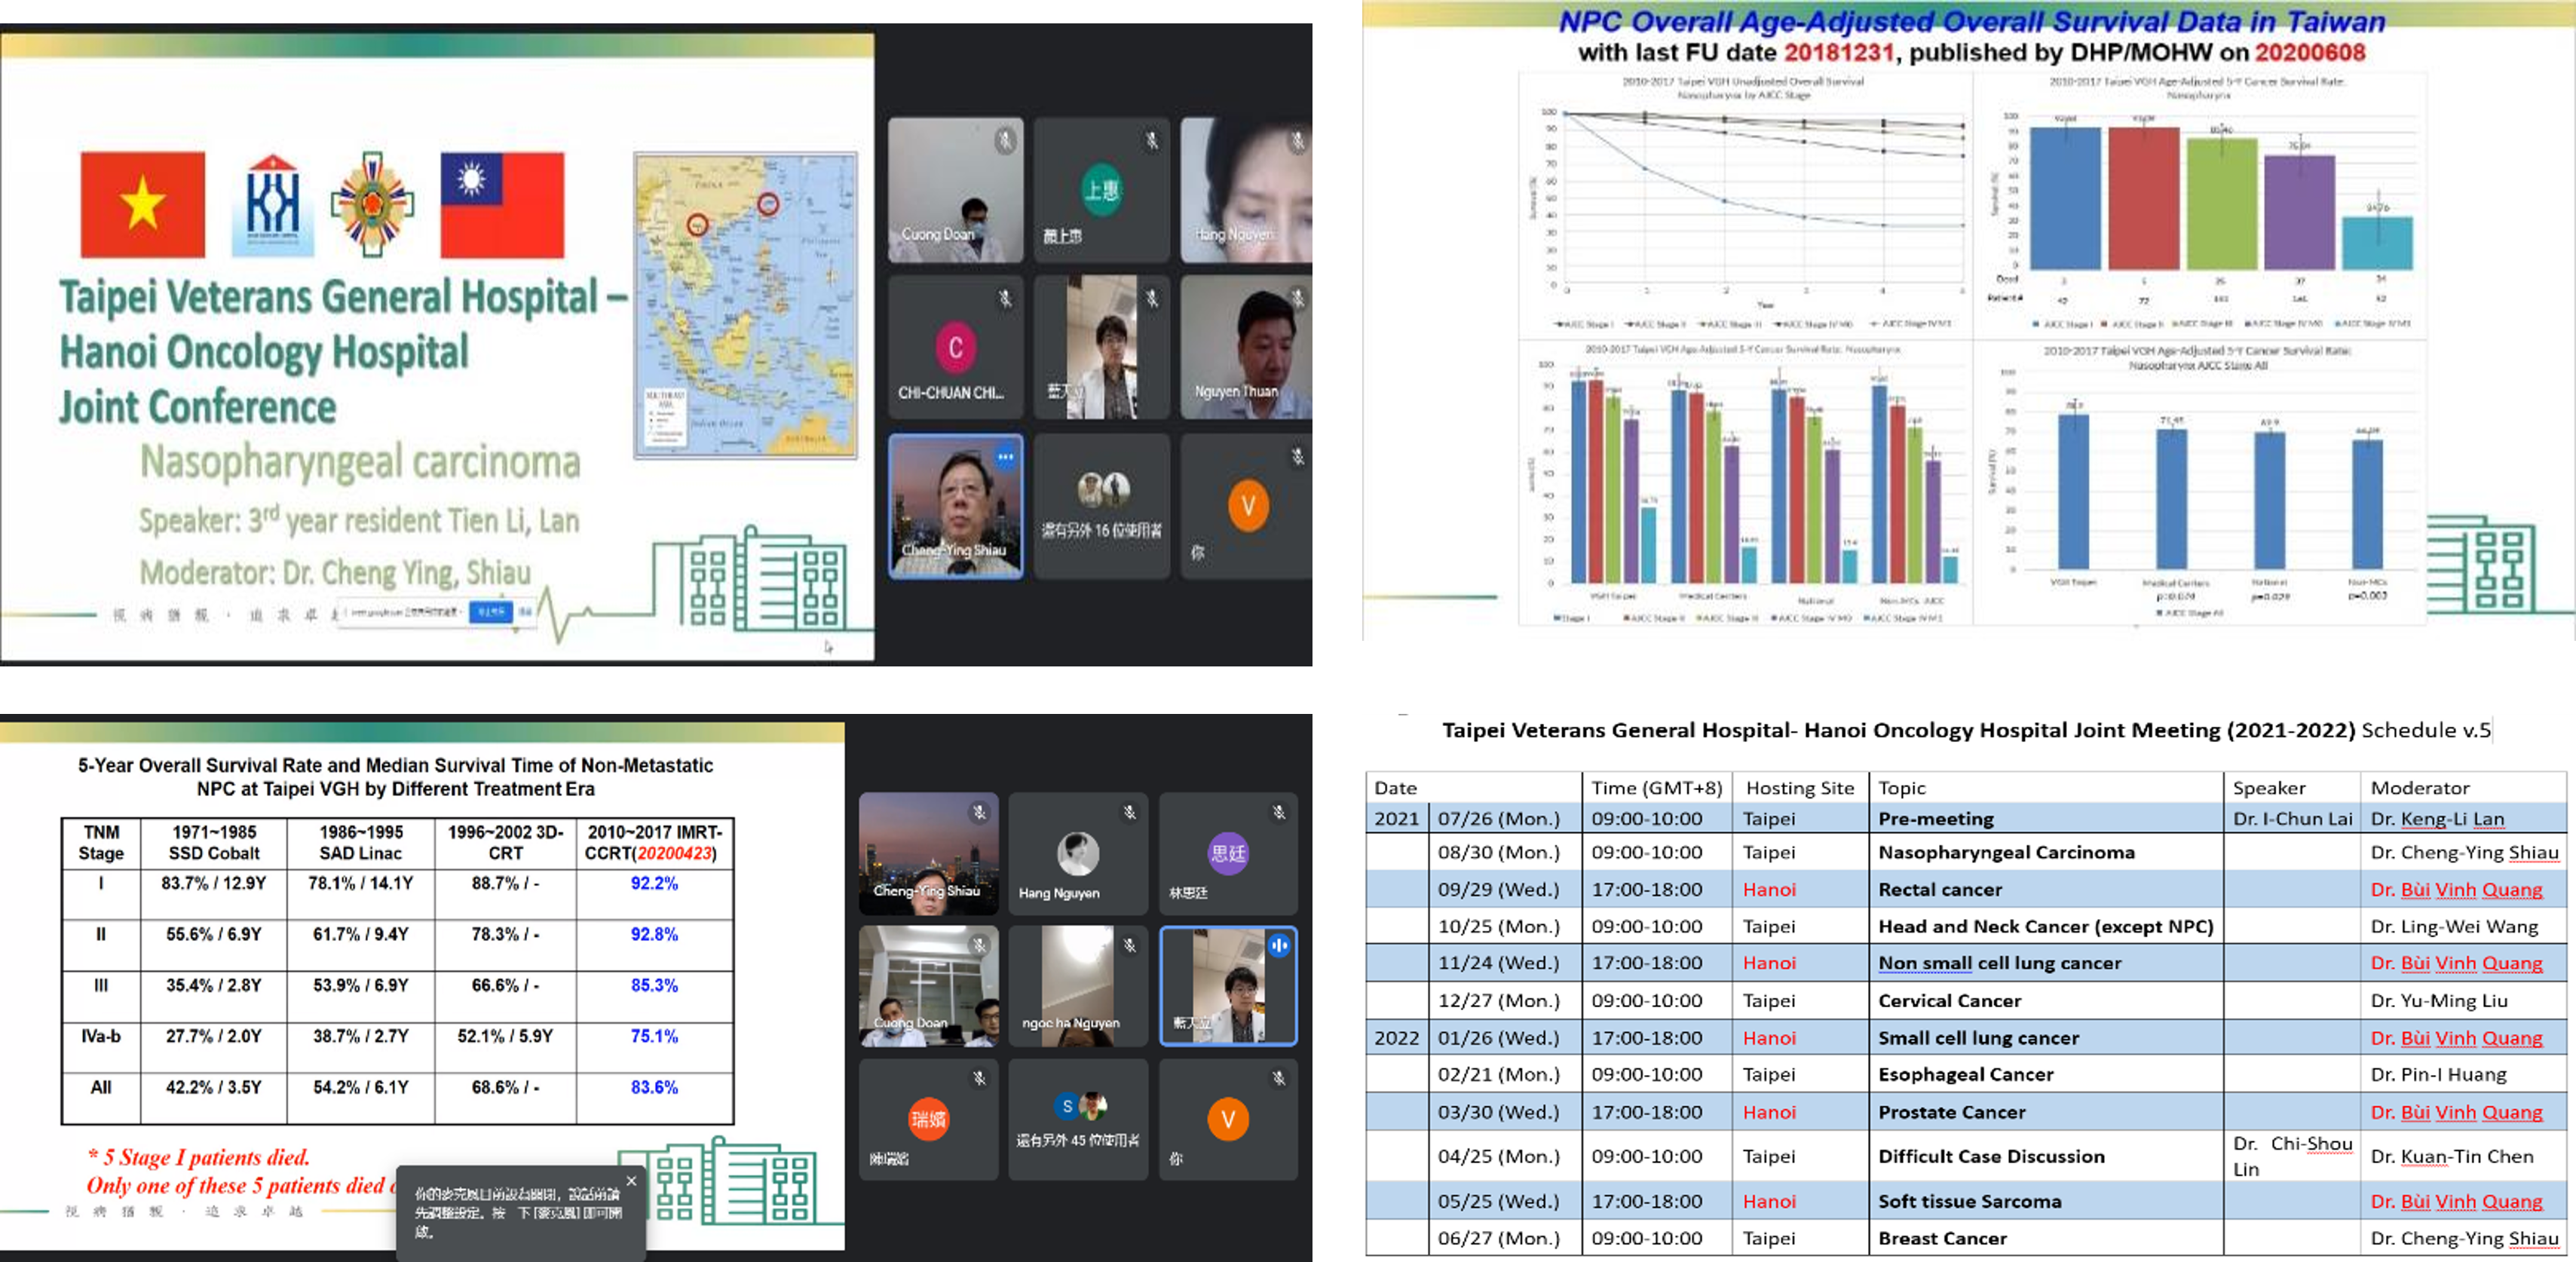
Task: Click the muted mic icon on Nguyen Thuan's tile
Action: pos(1296,298)
